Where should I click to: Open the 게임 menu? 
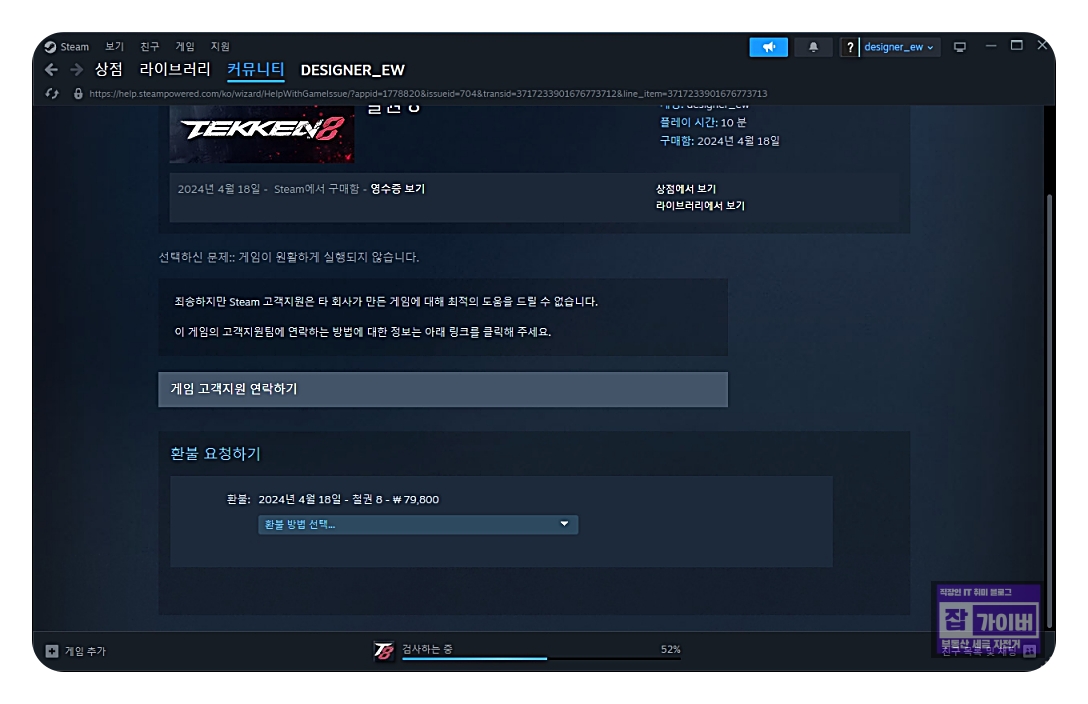tap(185, 46)
